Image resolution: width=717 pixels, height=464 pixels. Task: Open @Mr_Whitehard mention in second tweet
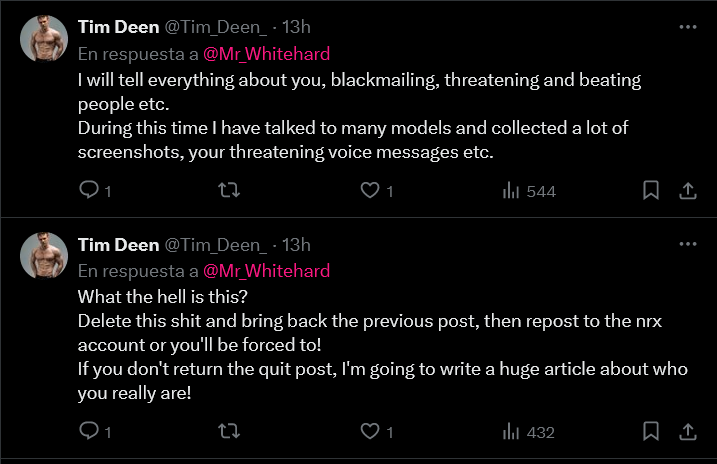point(266,270)
